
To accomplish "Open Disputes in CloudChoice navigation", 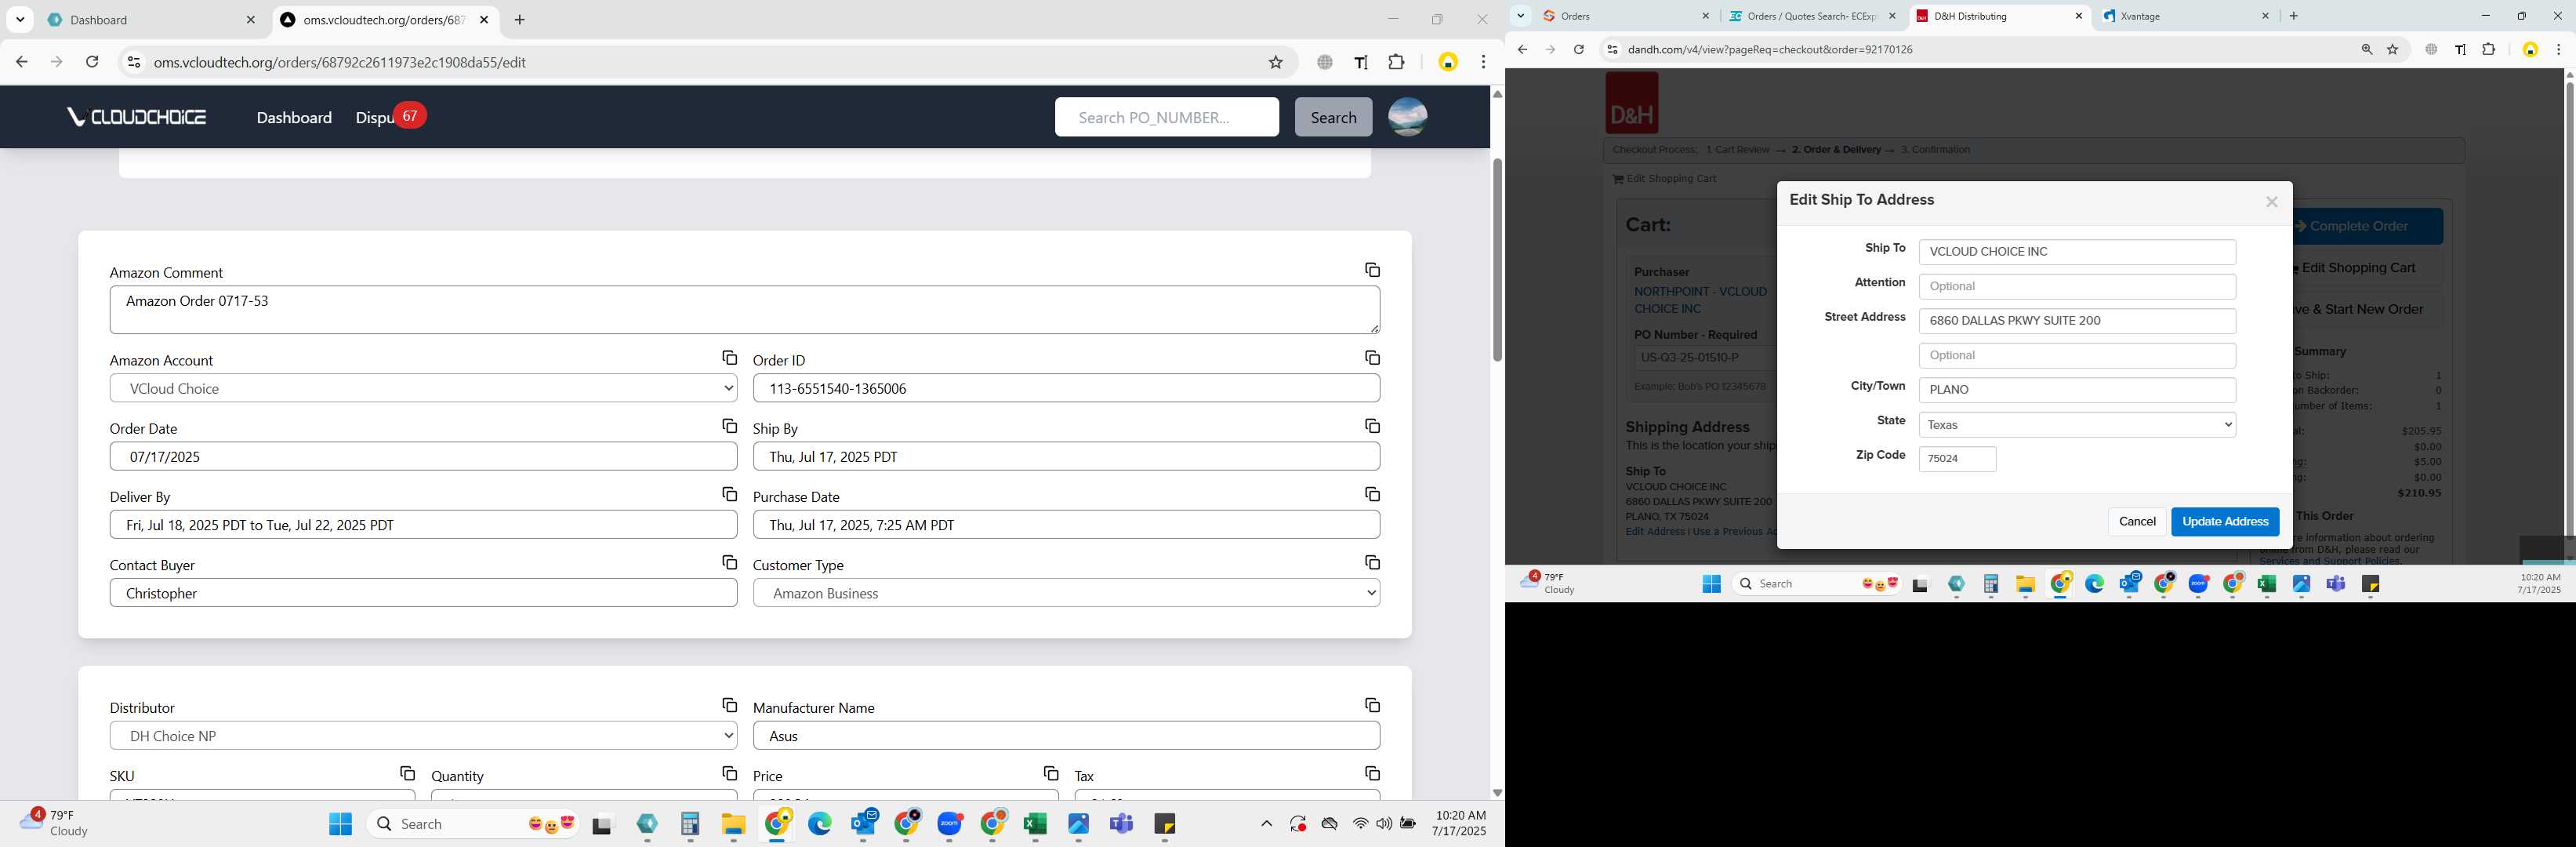I will click(x=376, y=117).
